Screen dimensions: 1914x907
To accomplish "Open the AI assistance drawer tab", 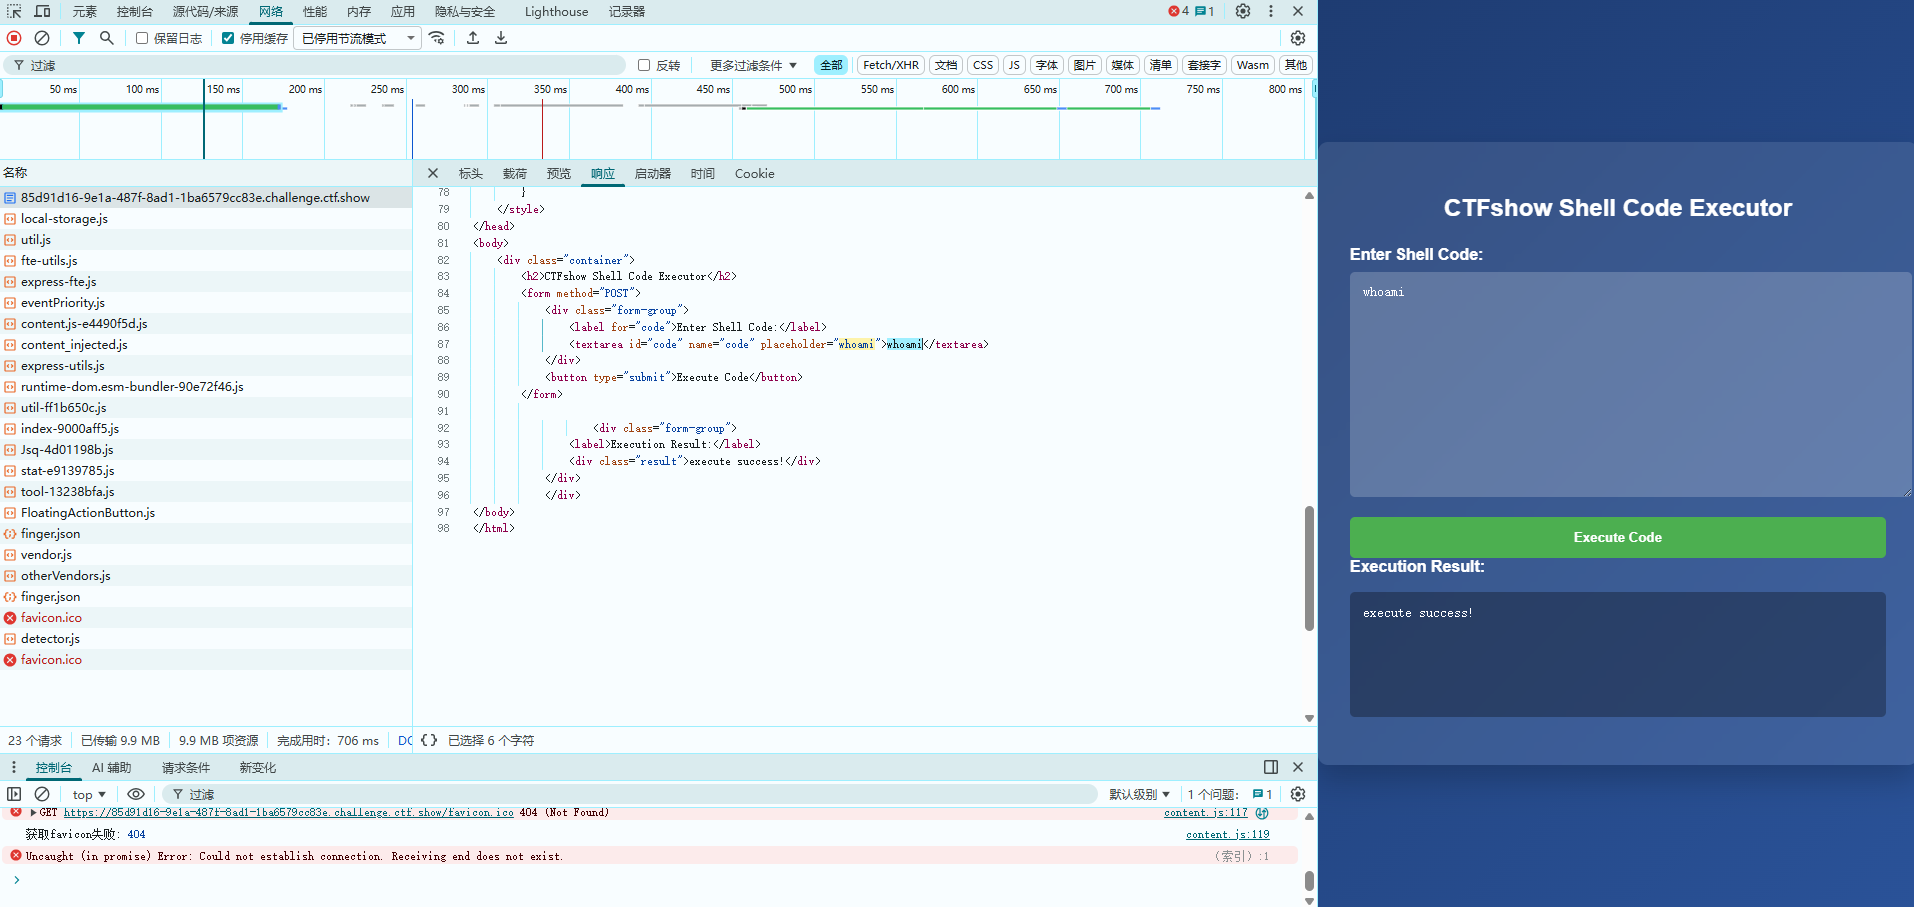I will click(x=111, y=767).
